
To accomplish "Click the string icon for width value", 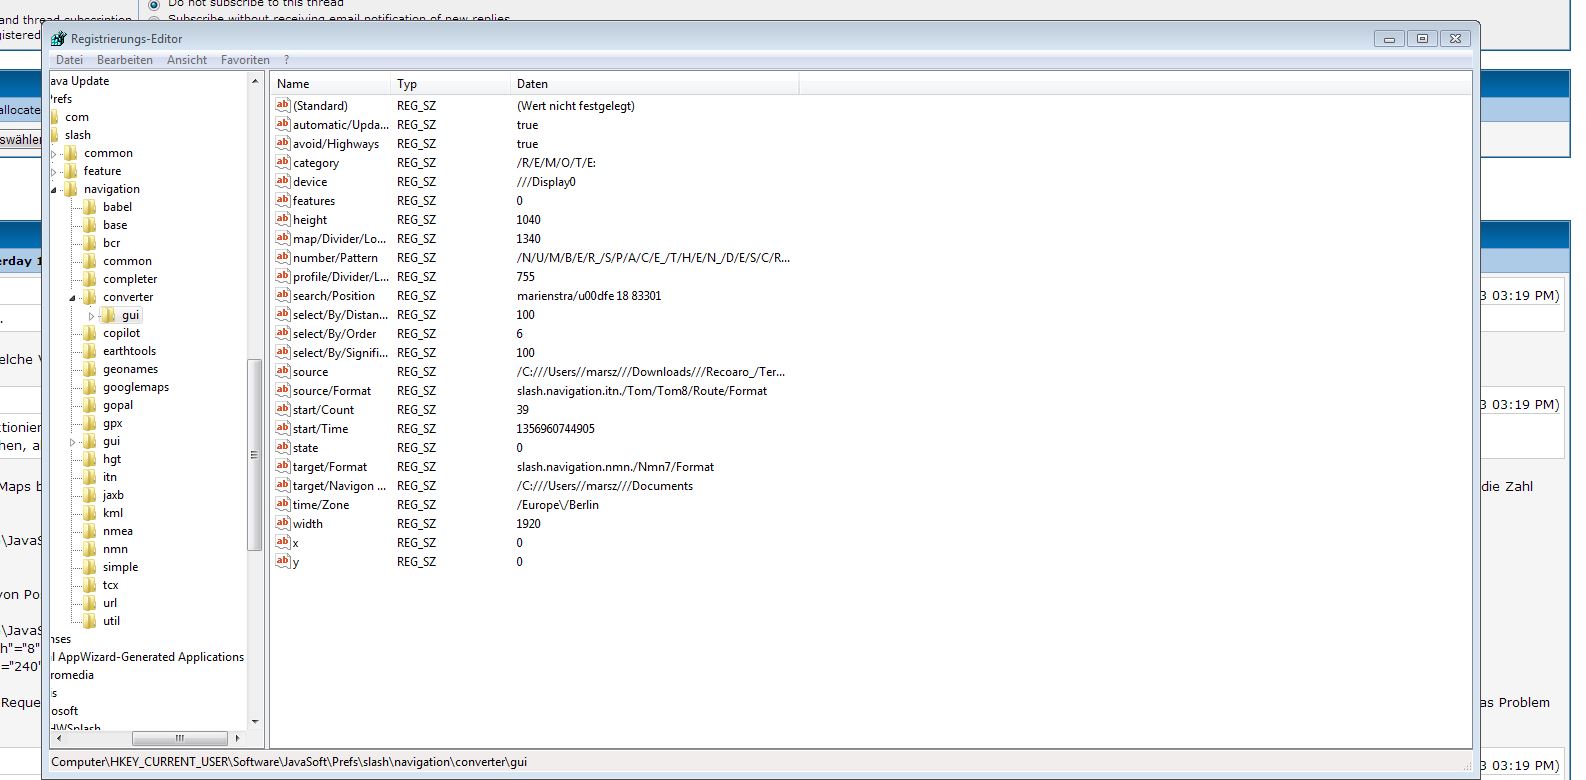I will tap(282, 523).
